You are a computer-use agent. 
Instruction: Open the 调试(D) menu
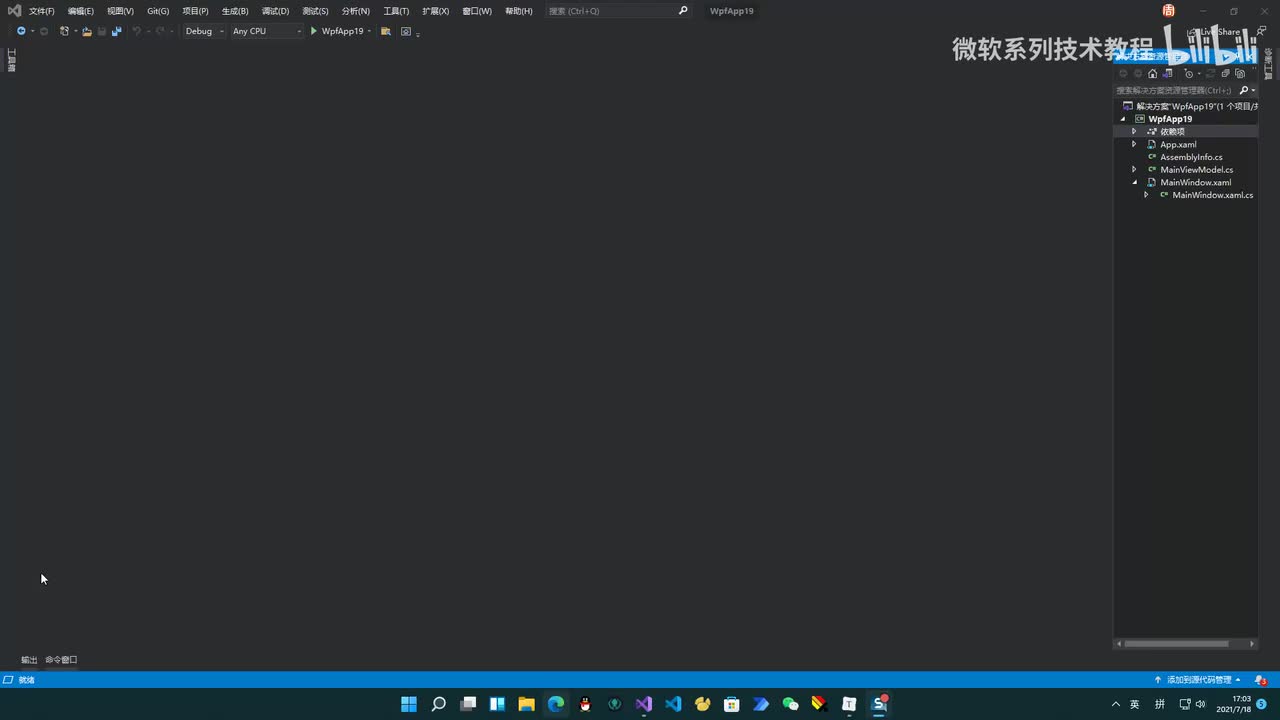(275, 11)
